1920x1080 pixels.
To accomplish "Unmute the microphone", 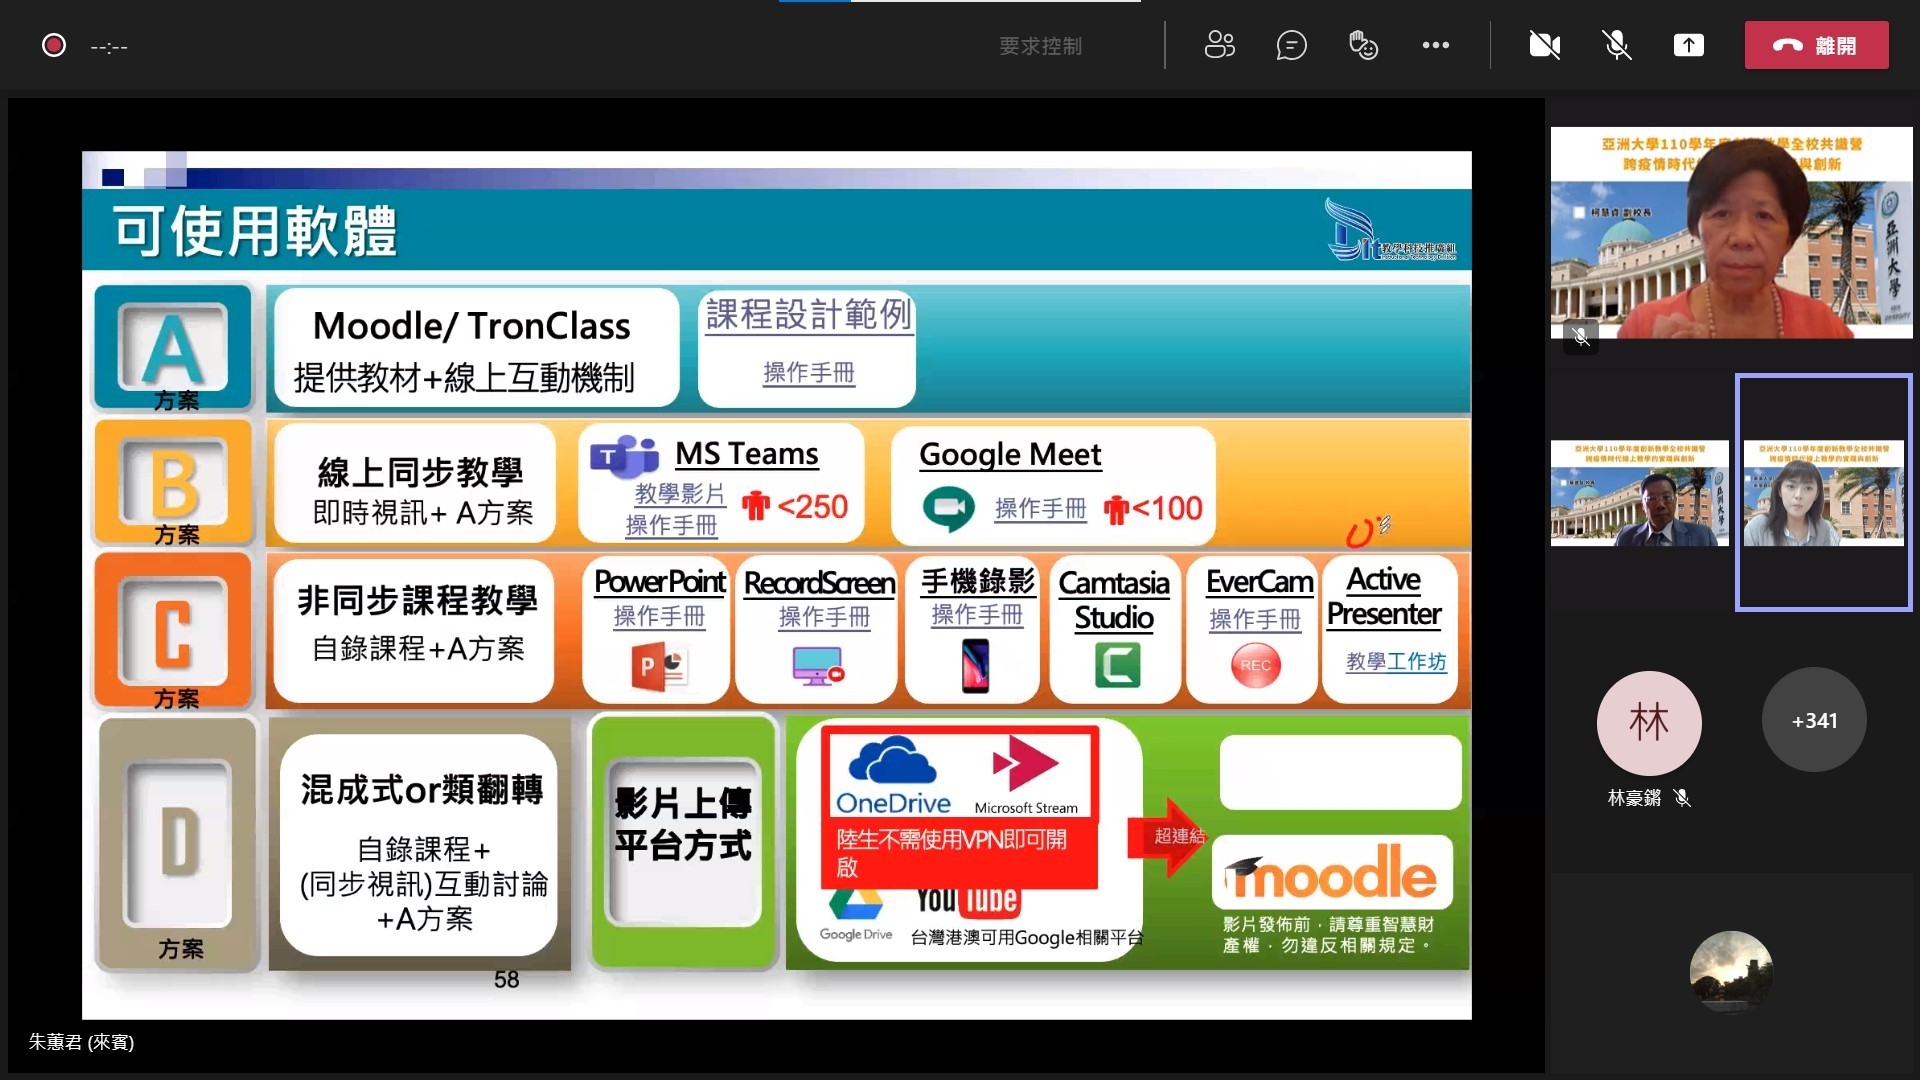I will [1616, 45].
